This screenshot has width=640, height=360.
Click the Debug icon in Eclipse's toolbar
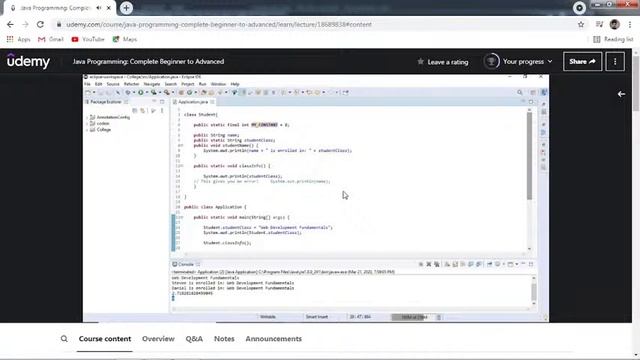pyautogui.click(x=128, y=93)
